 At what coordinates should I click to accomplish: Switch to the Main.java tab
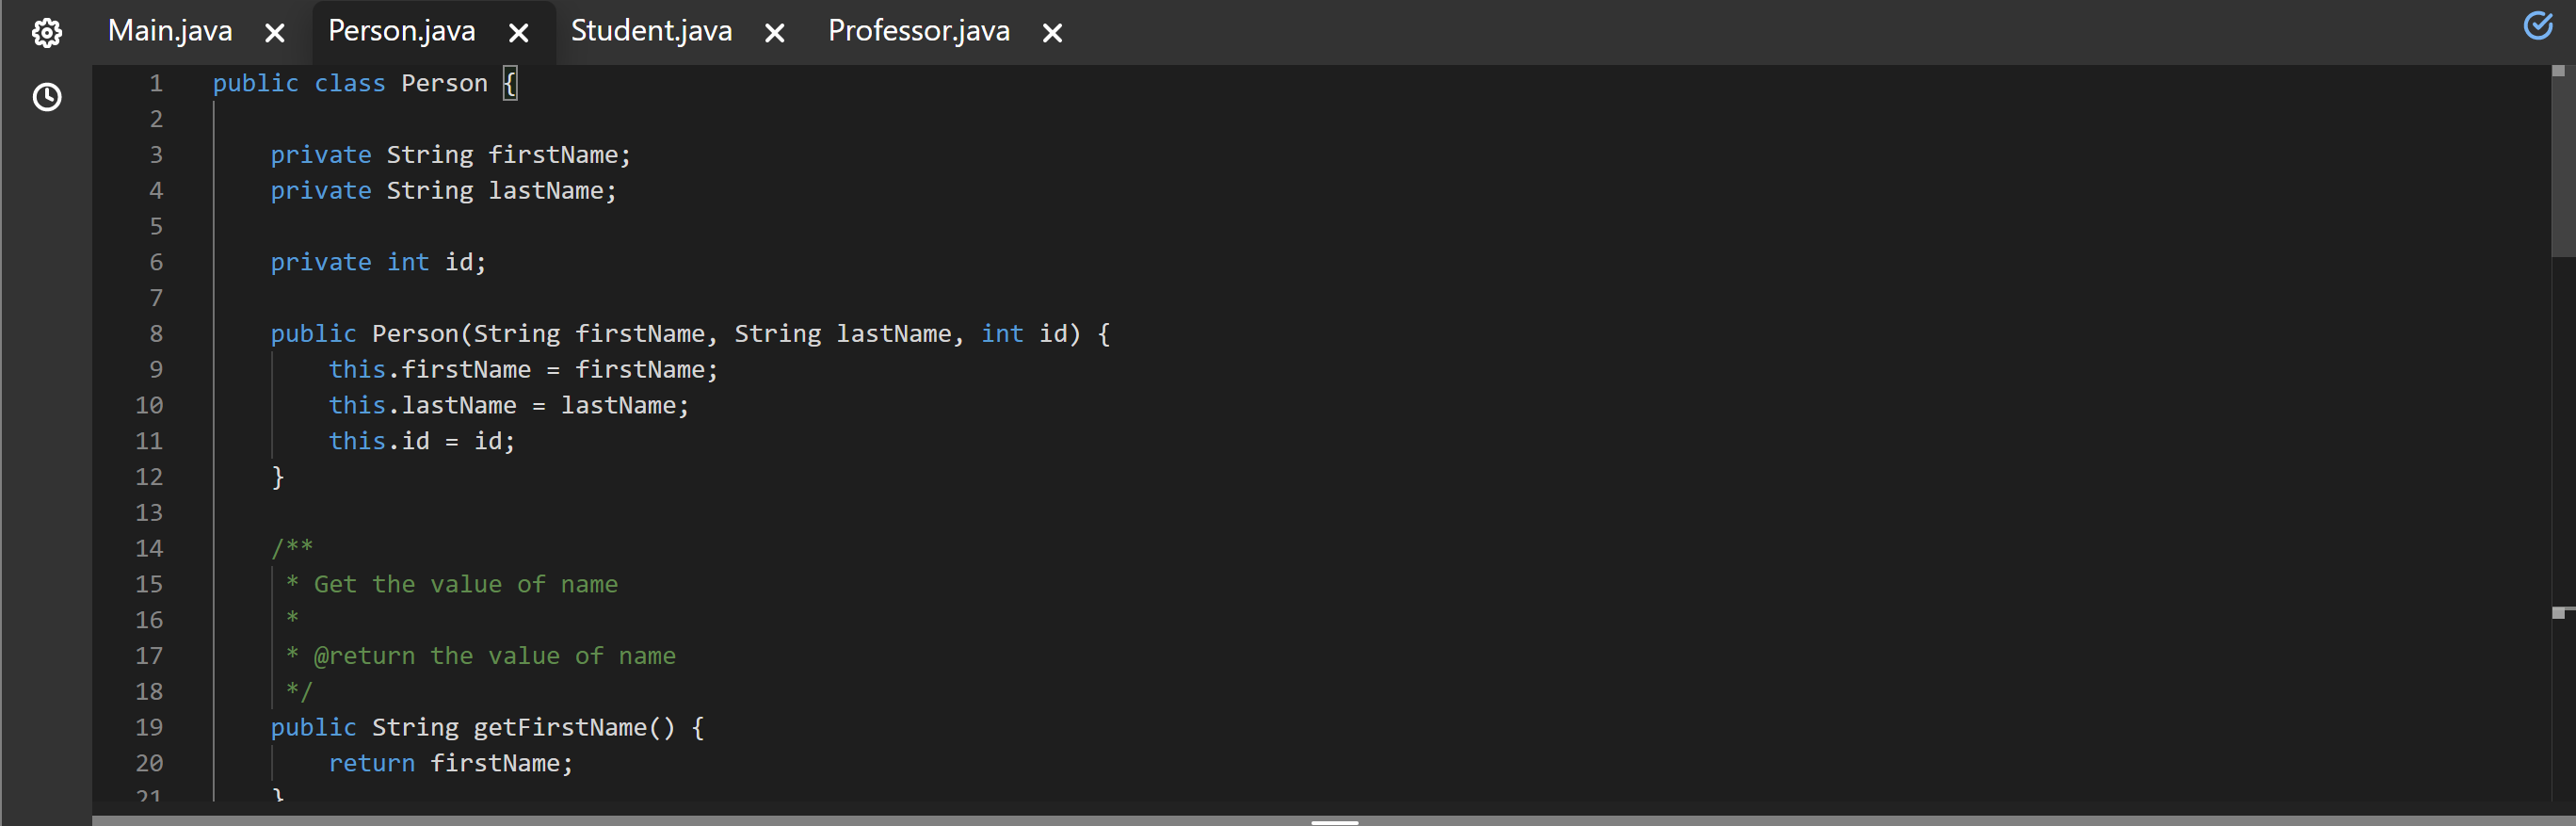click(x=169, y=31)
